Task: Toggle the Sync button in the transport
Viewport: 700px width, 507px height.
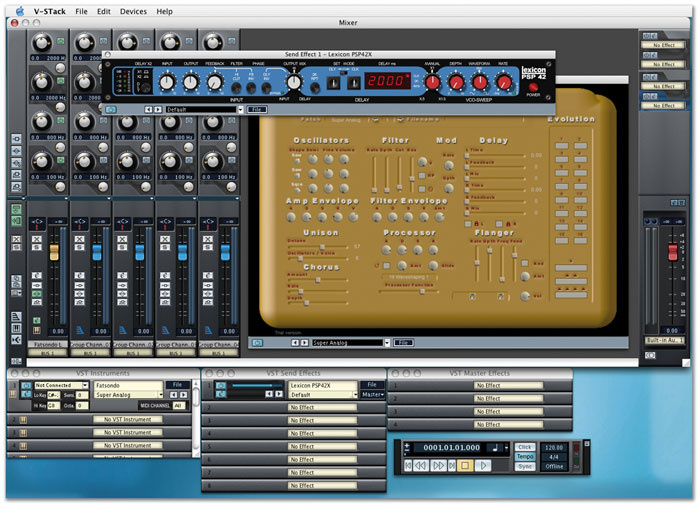Action: pos(525,466)
